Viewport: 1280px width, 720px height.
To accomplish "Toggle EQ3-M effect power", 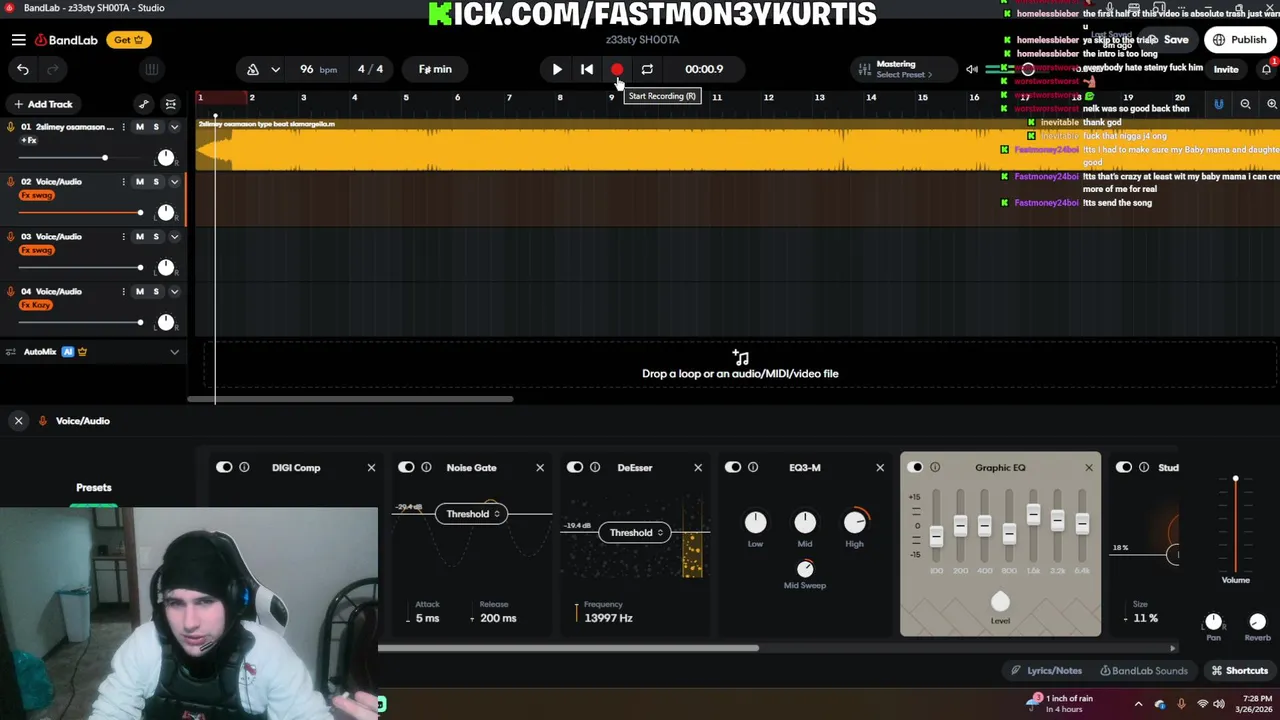I will [x=733, y=467].
